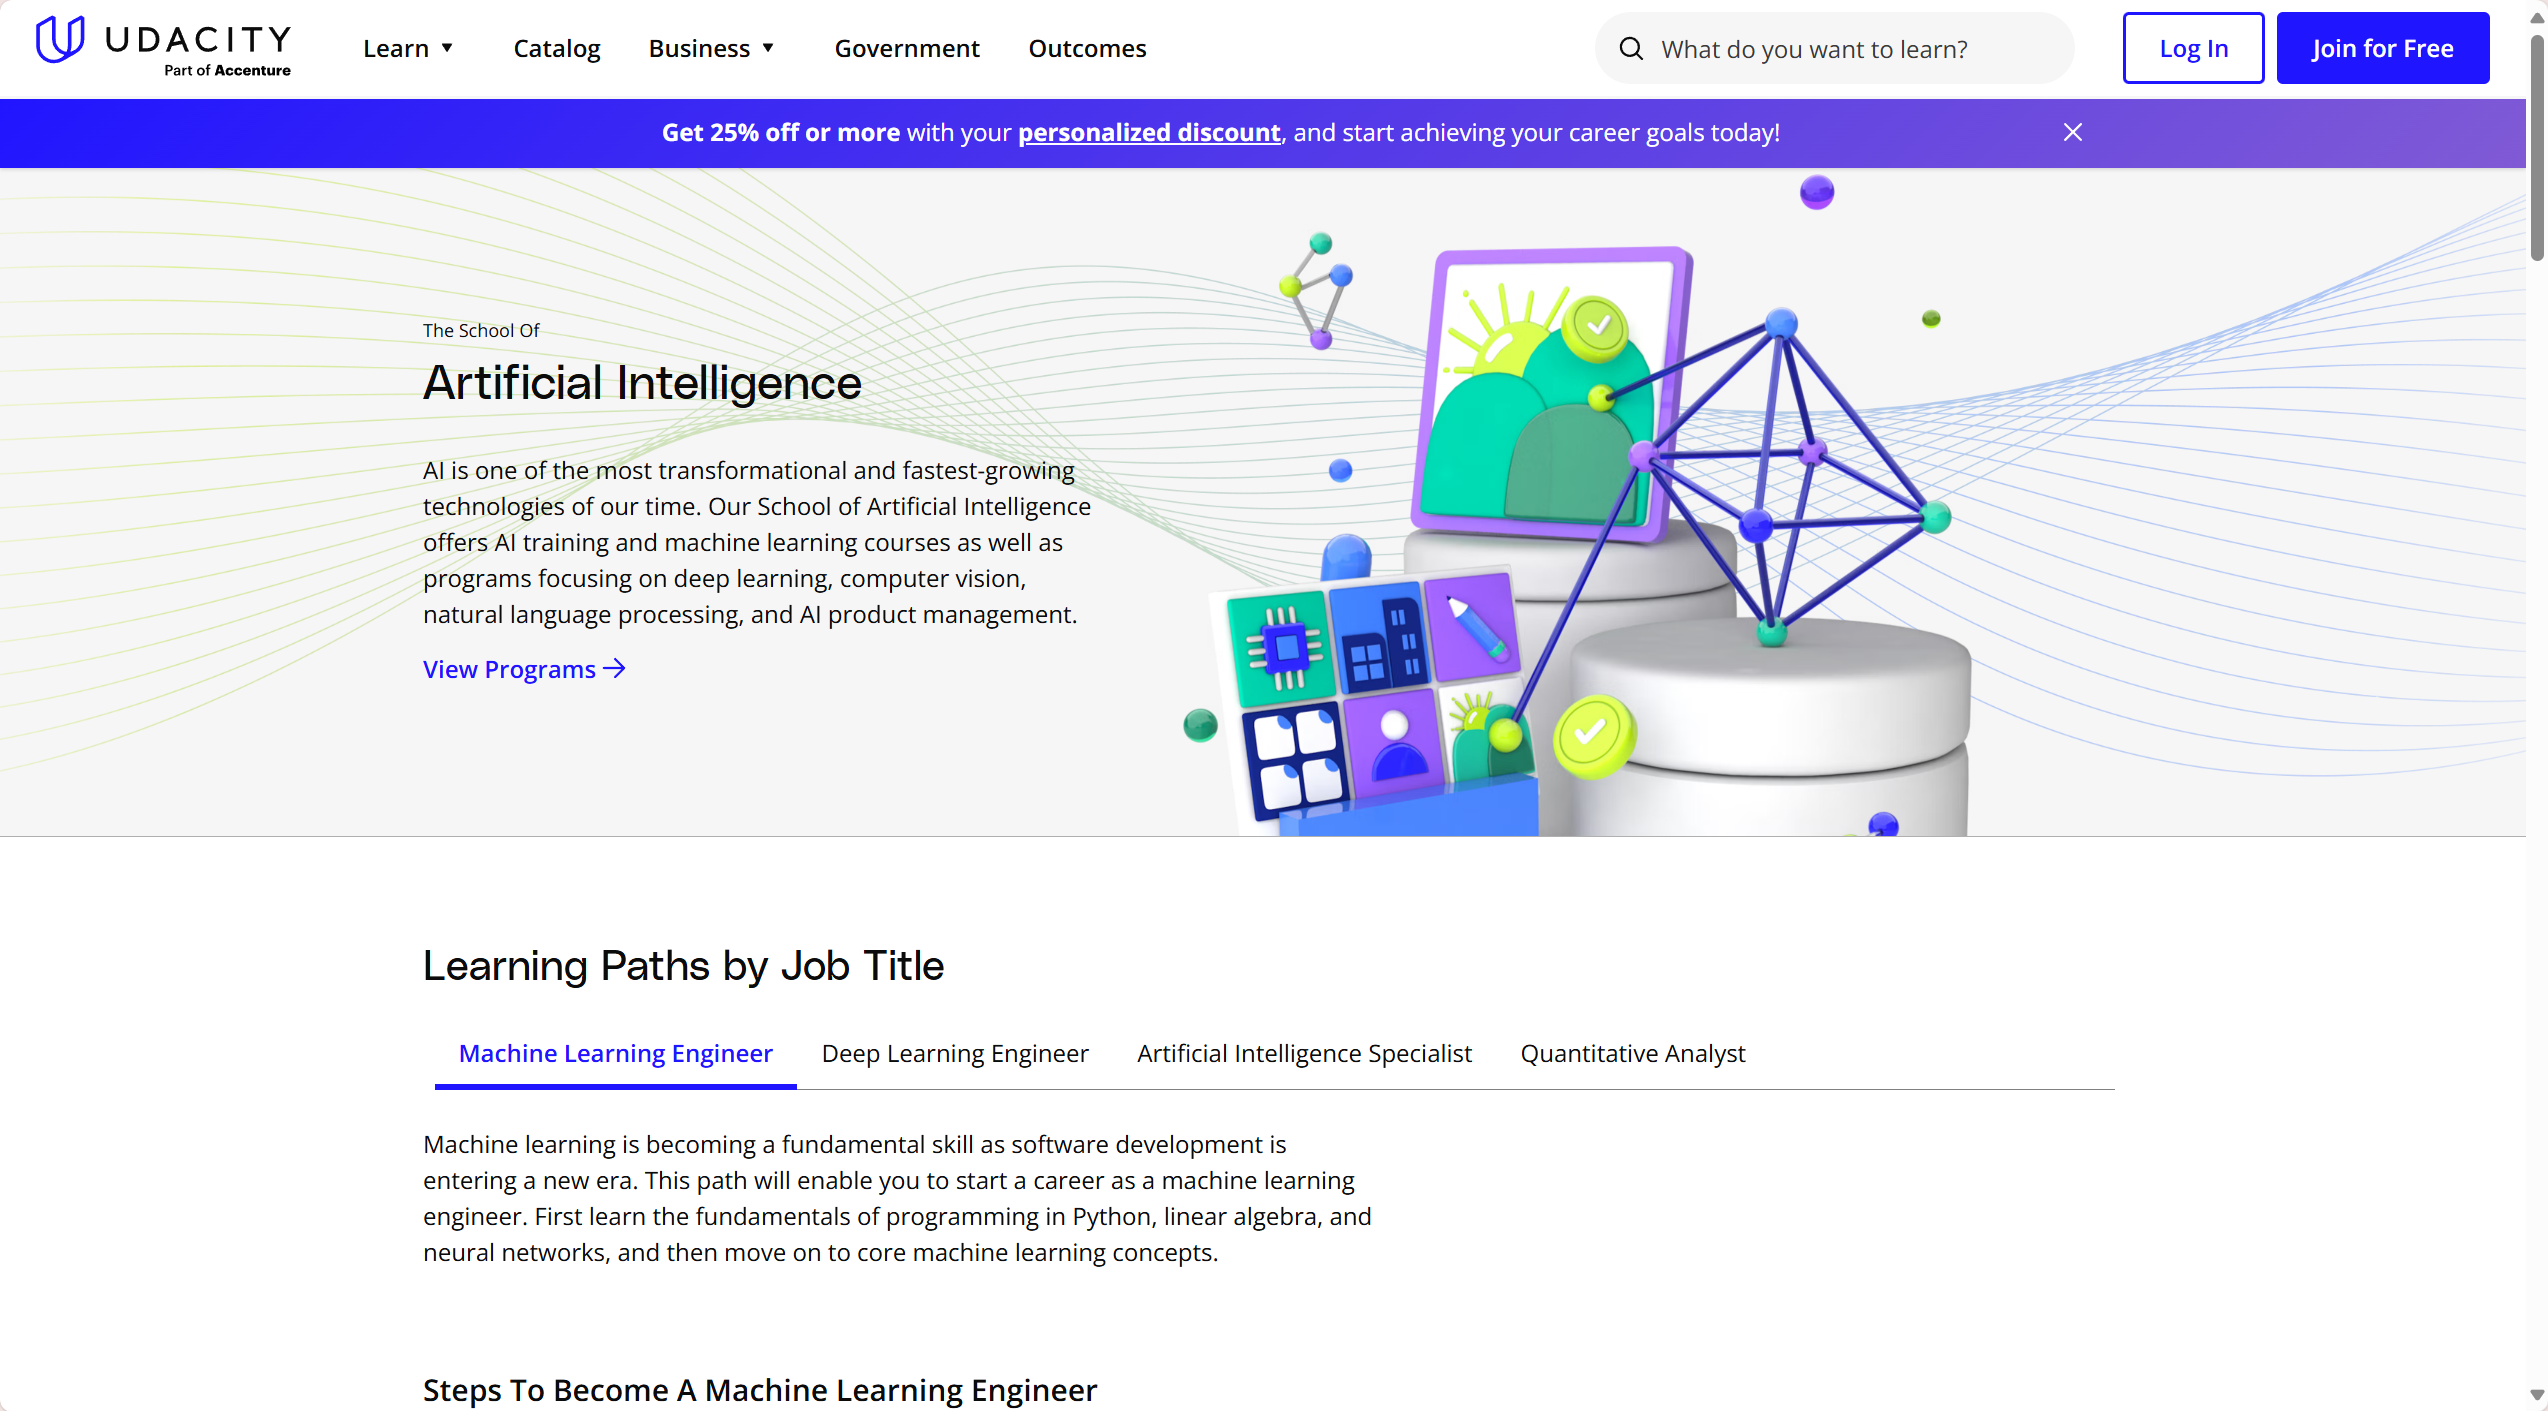Expand the Learn chevron arrow
Viewport: 2548px width, 1411px height.
[447, 47]
